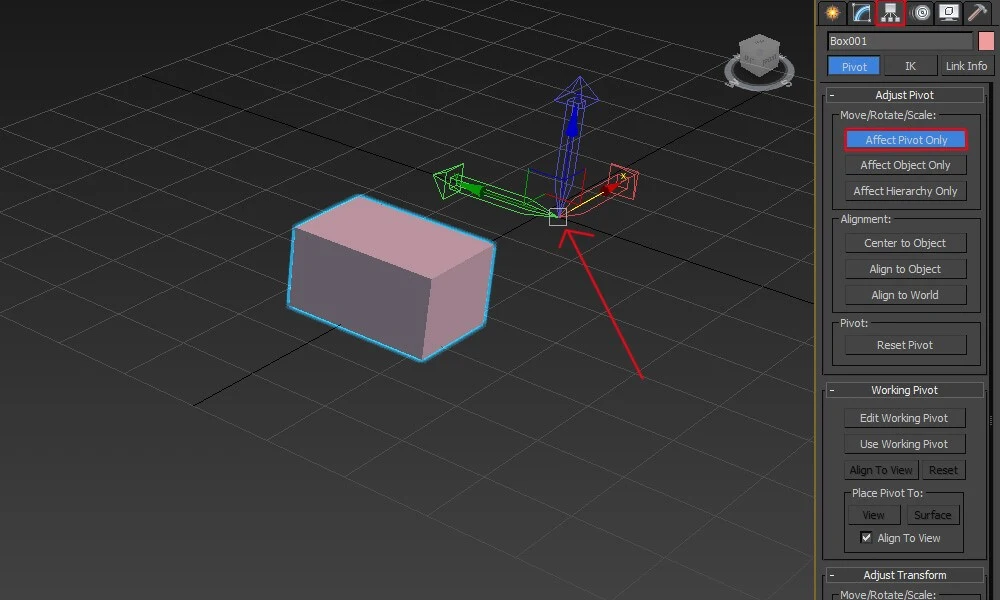The image size is (1000, 600).
Task: Collapse the Adjust Pivot rollout
Action: tap(905, 95)
